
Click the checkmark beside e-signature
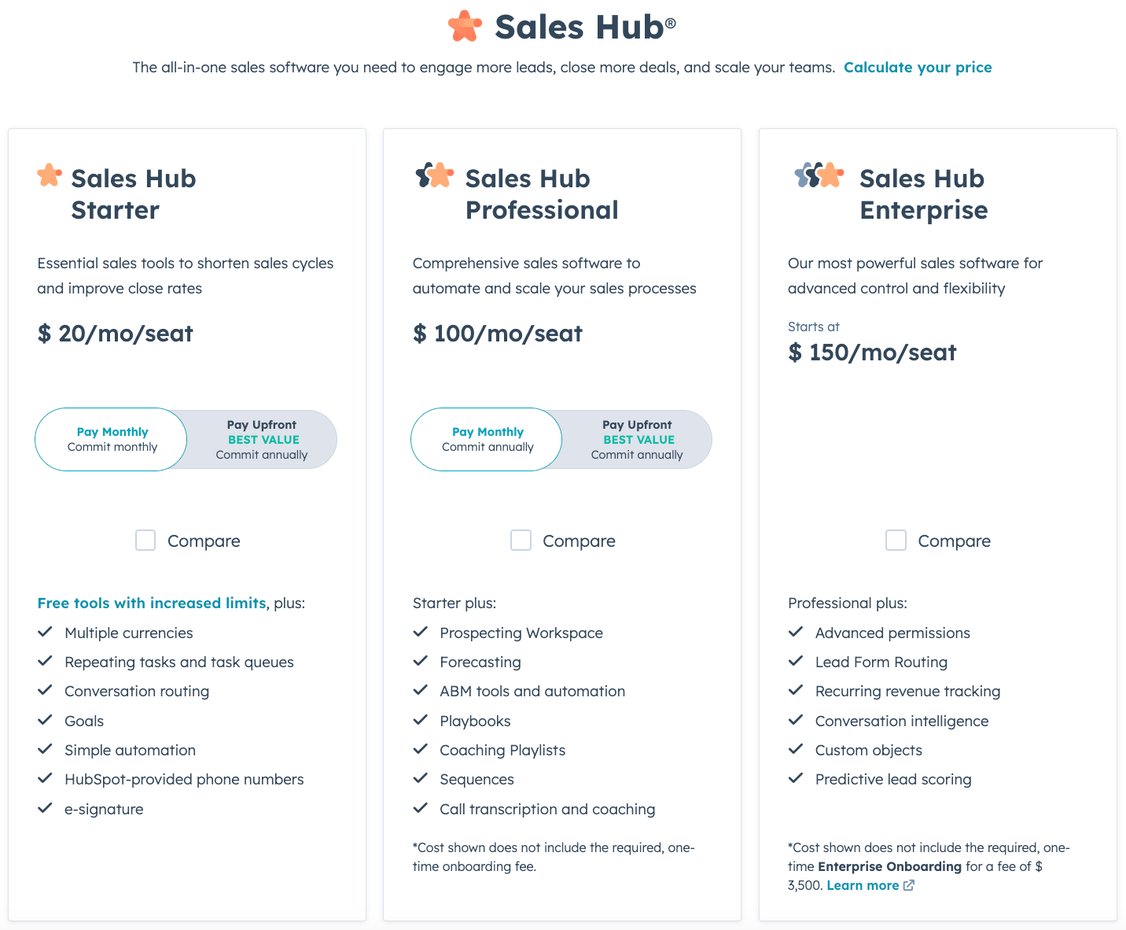click(45, 809)
